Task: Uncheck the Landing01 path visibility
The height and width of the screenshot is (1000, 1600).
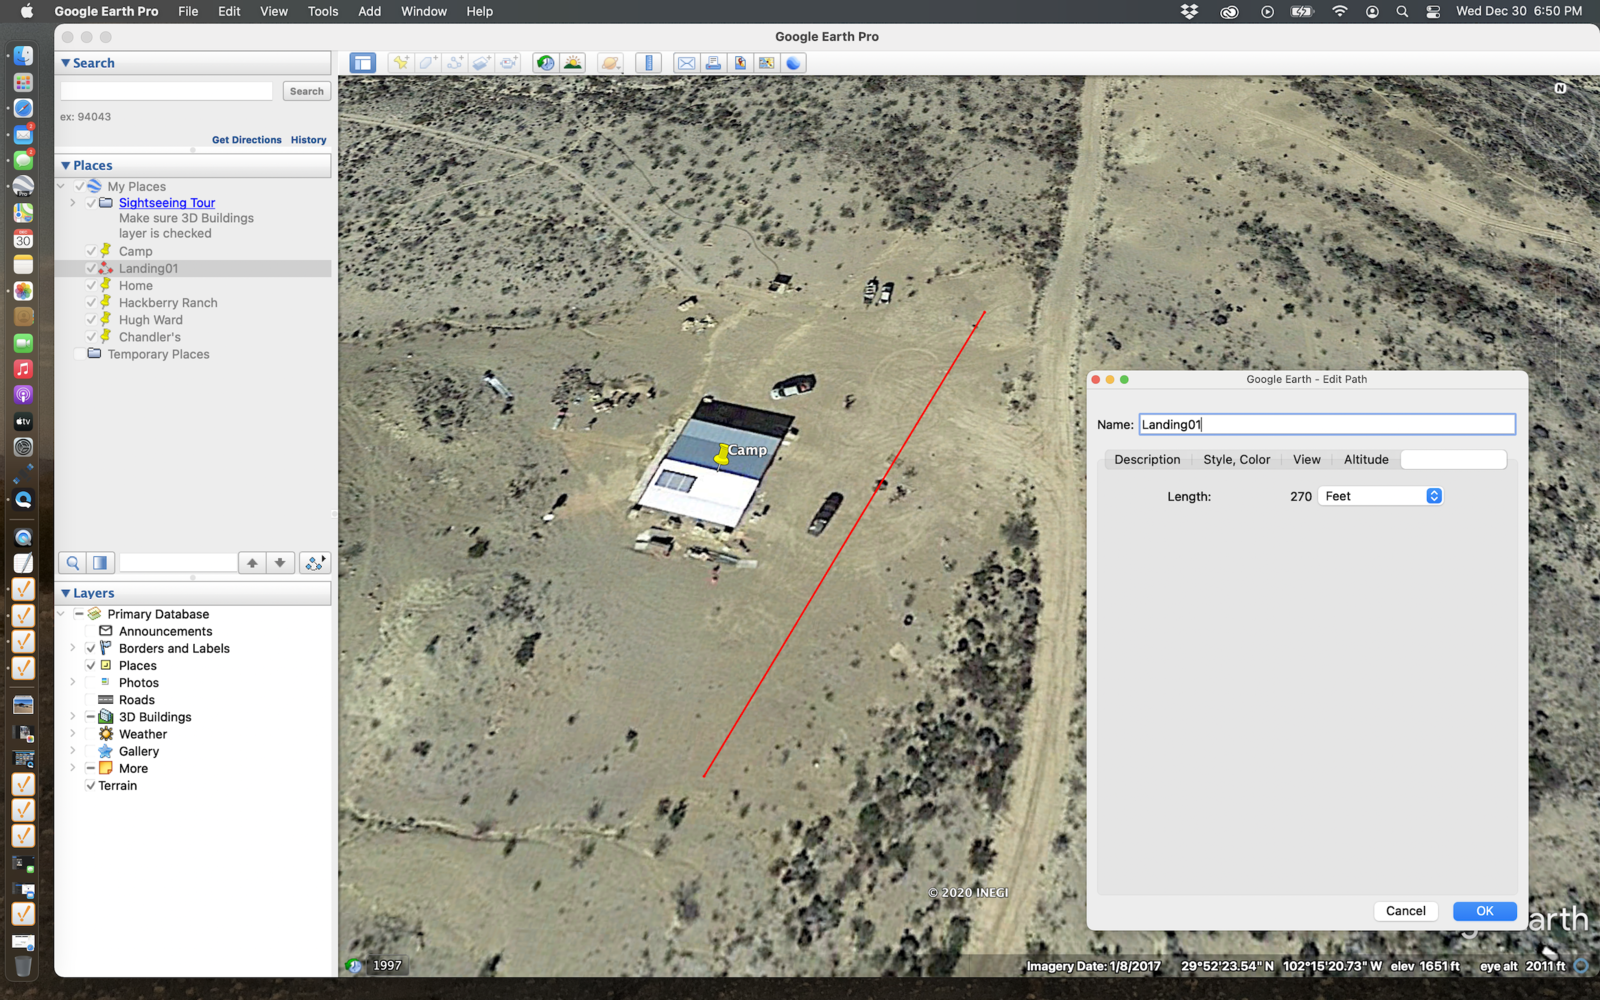Action: click(91, 268)
